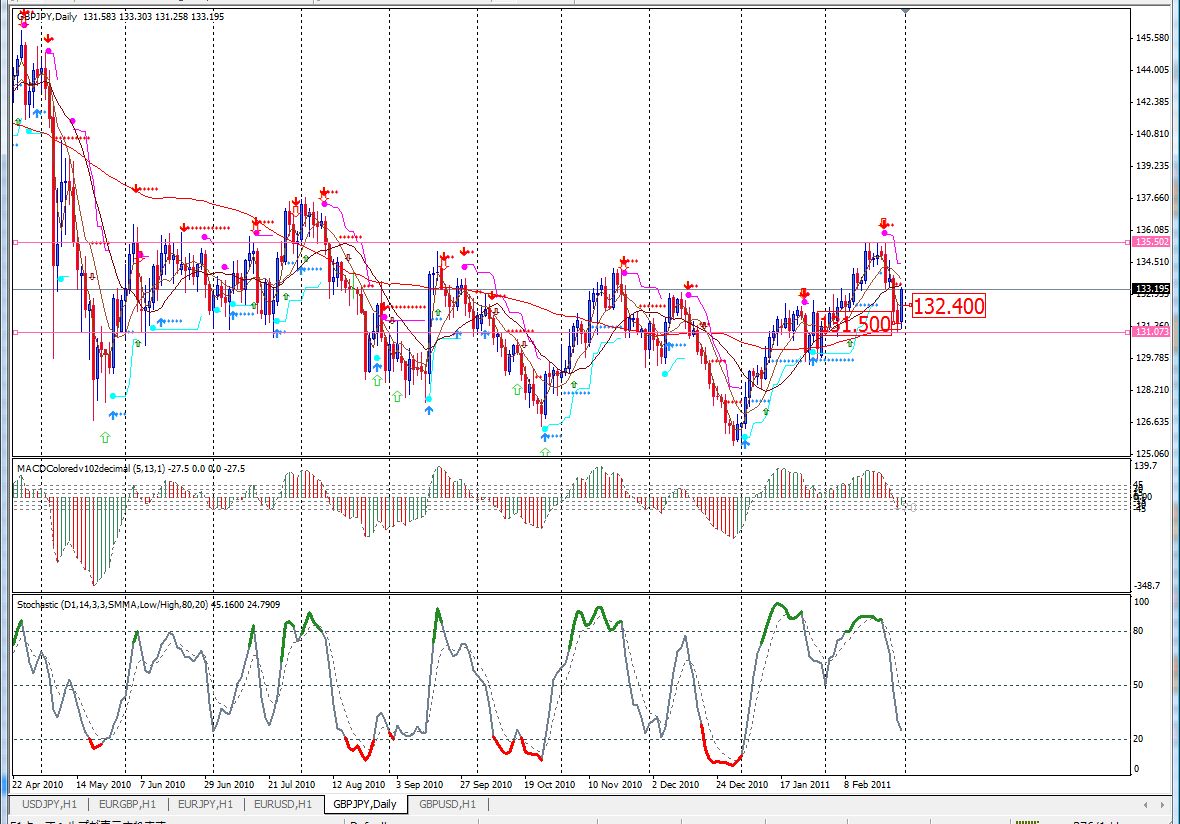Click the Stochastic scale level 80
The height and width of the screenshot is (824, 1180).
click(1138, 631)
